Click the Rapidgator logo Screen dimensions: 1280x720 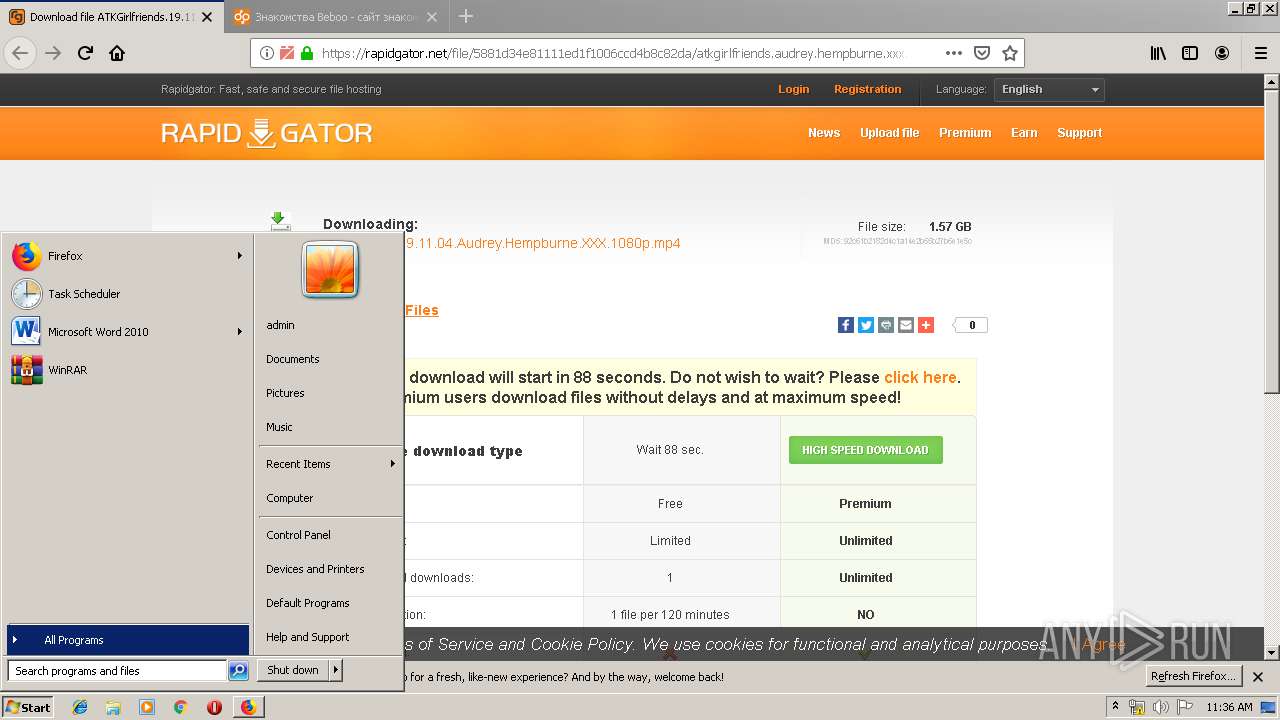click(266, 133)
